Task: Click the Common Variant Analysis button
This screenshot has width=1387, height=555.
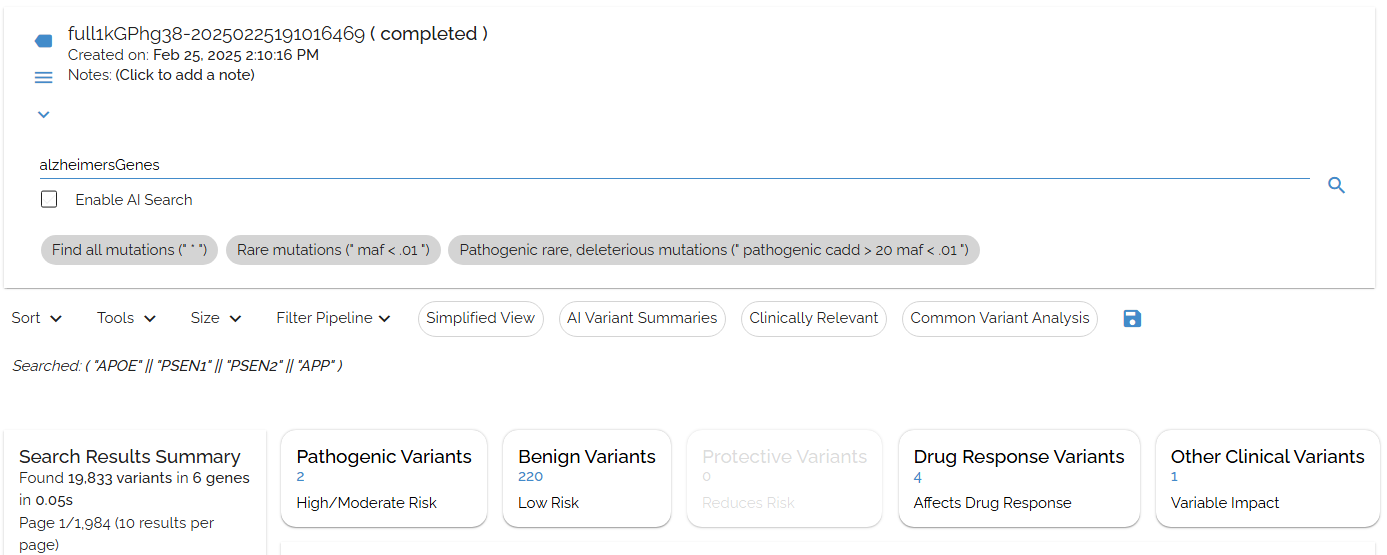Action: (999, 318)
